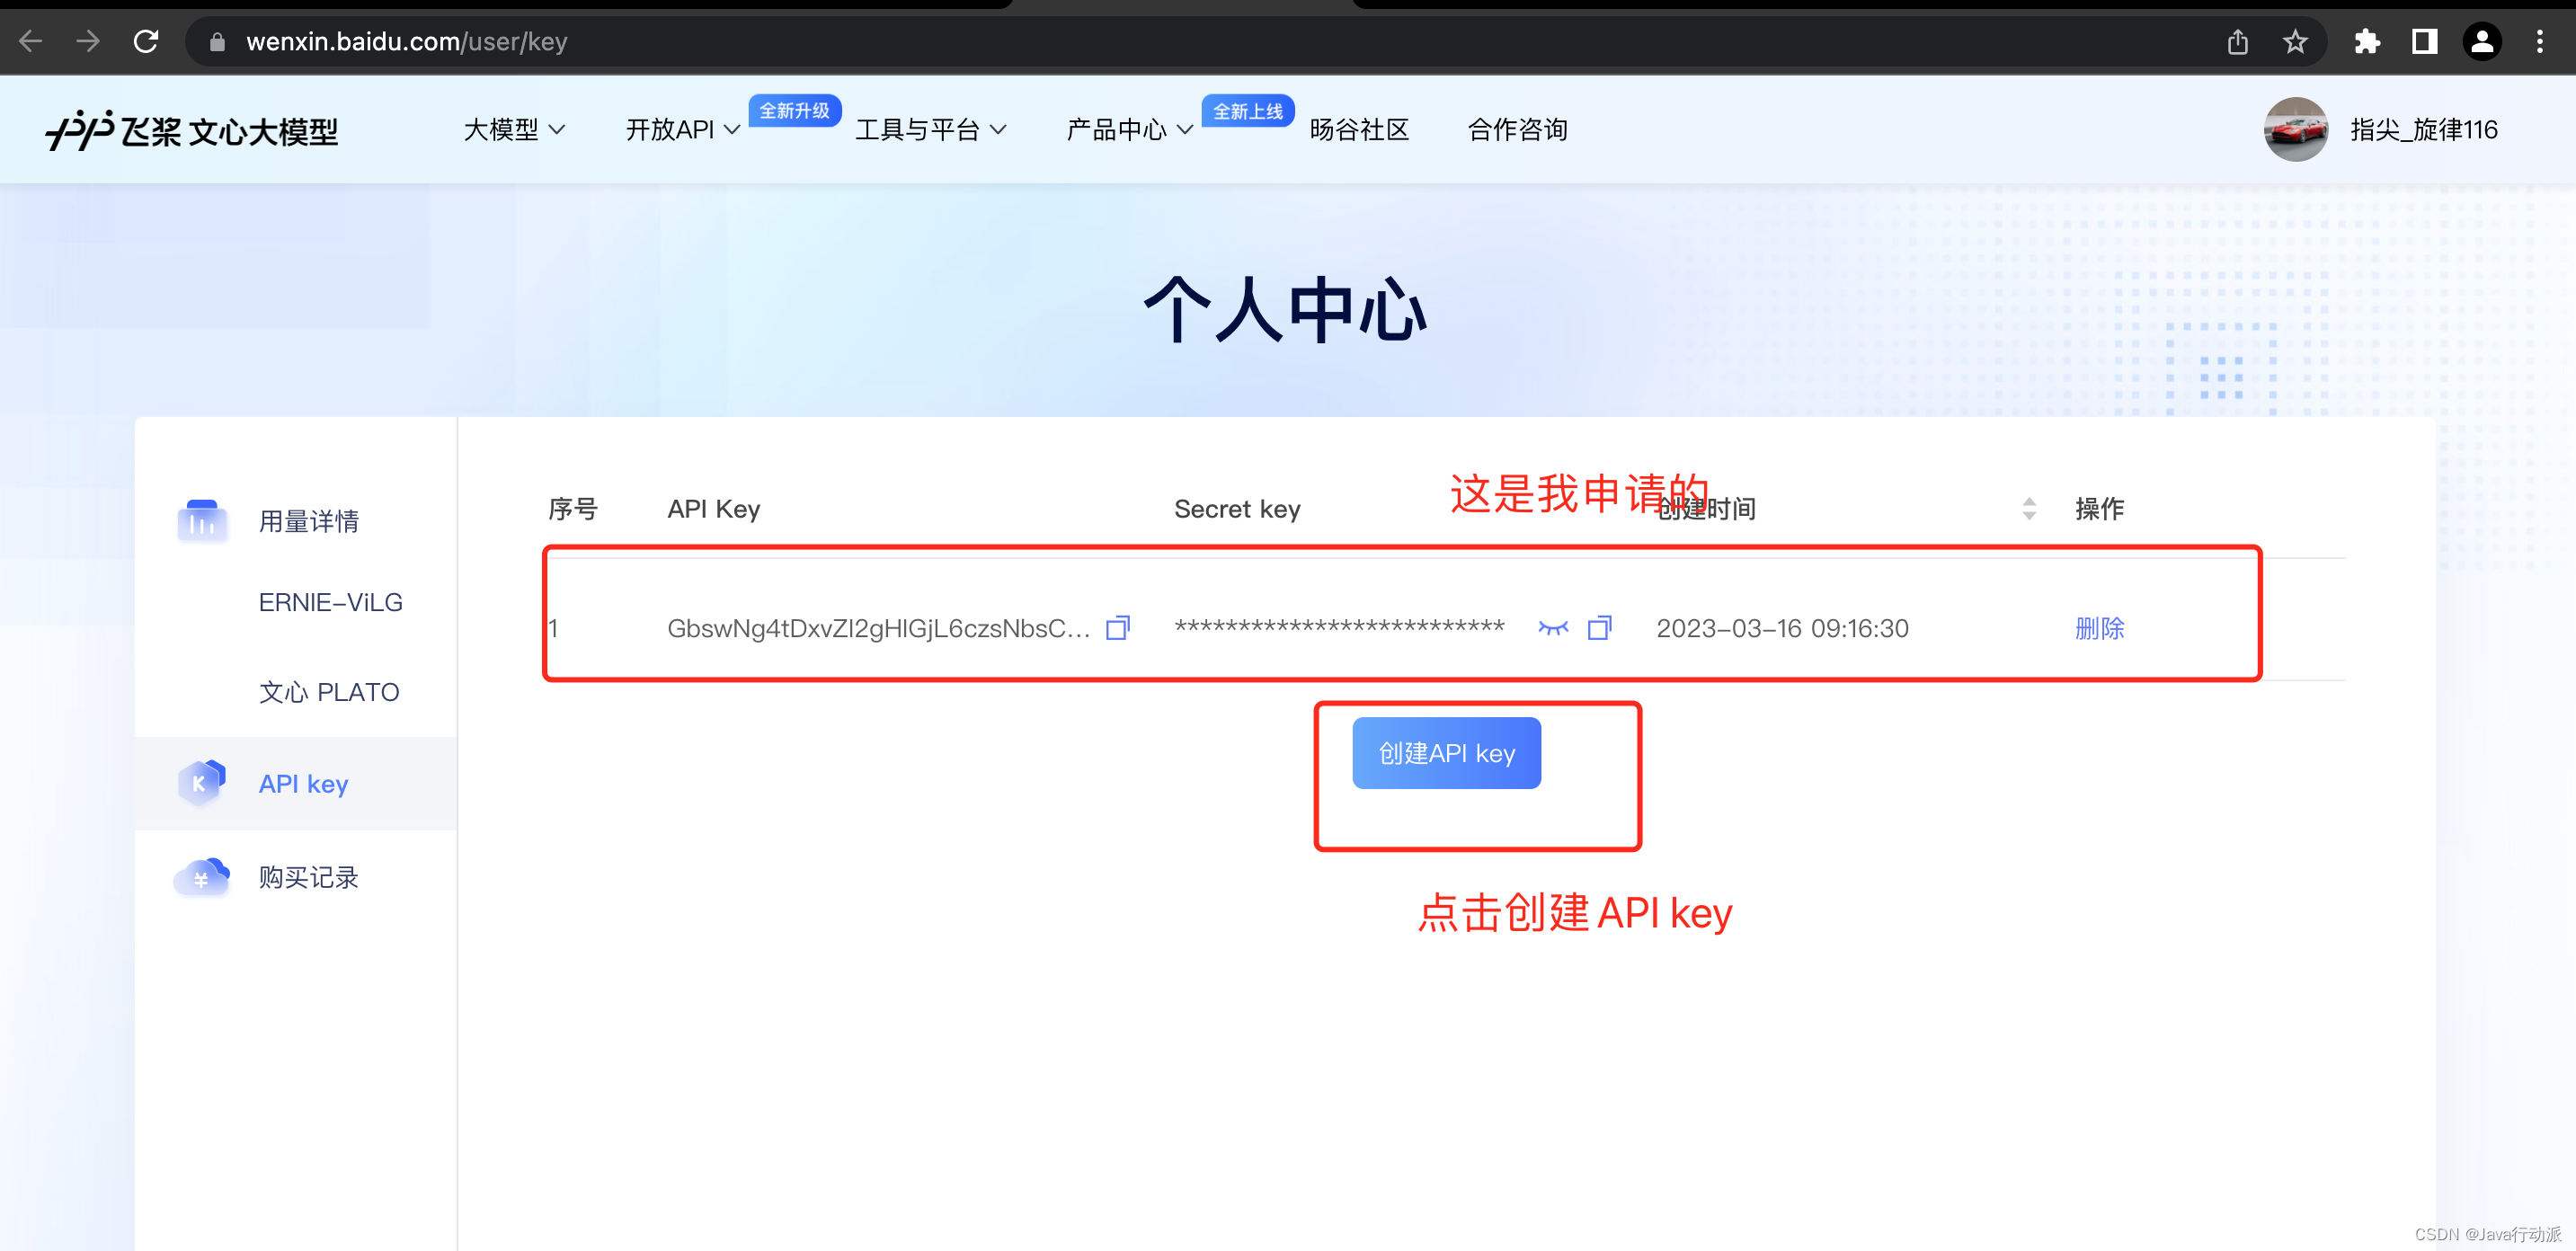Screen dimensions: 2576x1251
Task: Click the API key hexagon icon
Action: 202,783
